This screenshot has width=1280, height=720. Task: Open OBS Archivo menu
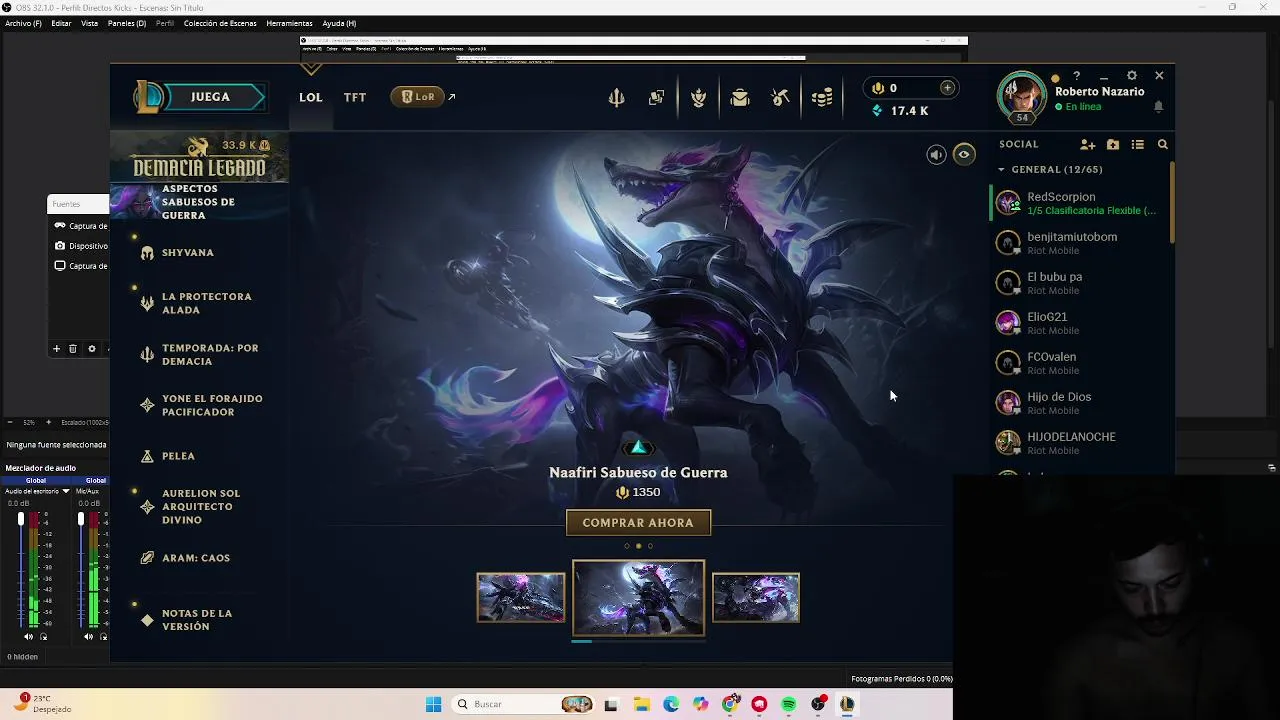tap(24, 23)
